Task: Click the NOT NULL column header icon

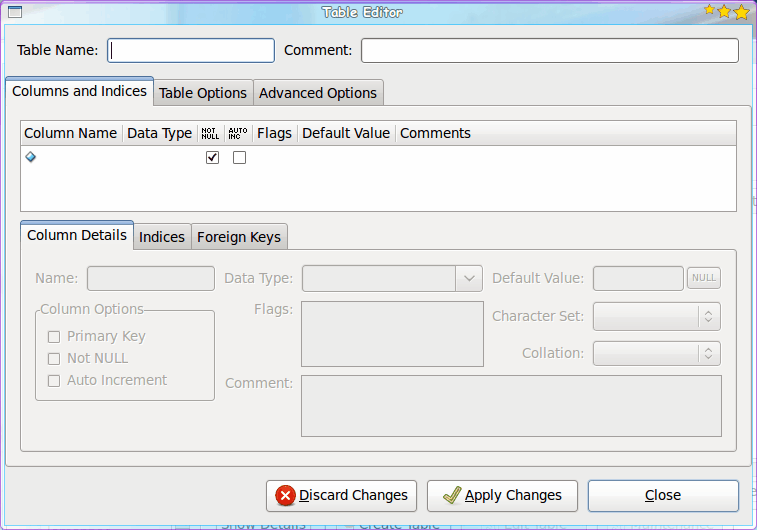Action: pyautogui.click(x=210, y=132)
